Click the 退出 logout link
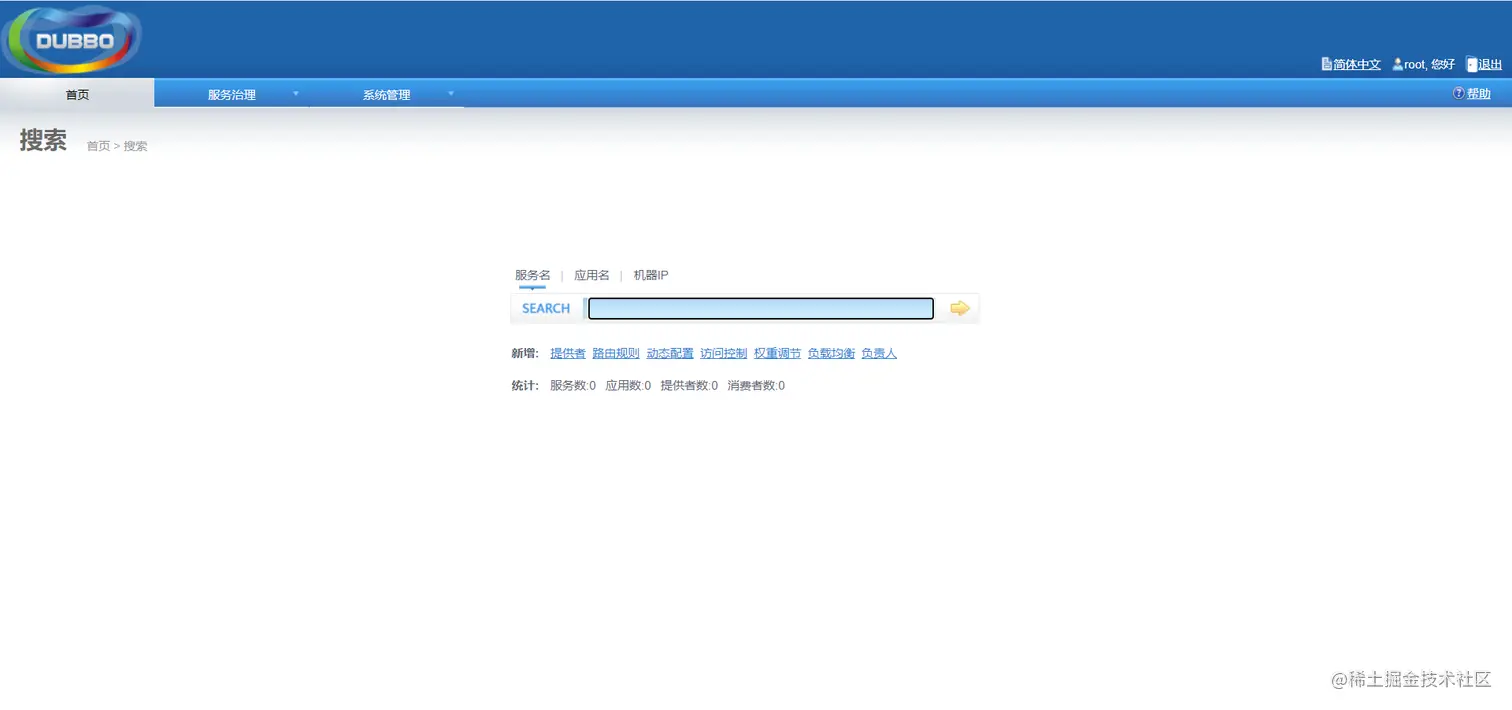This screenshot has height=710, width=1512. (1490, 64)
